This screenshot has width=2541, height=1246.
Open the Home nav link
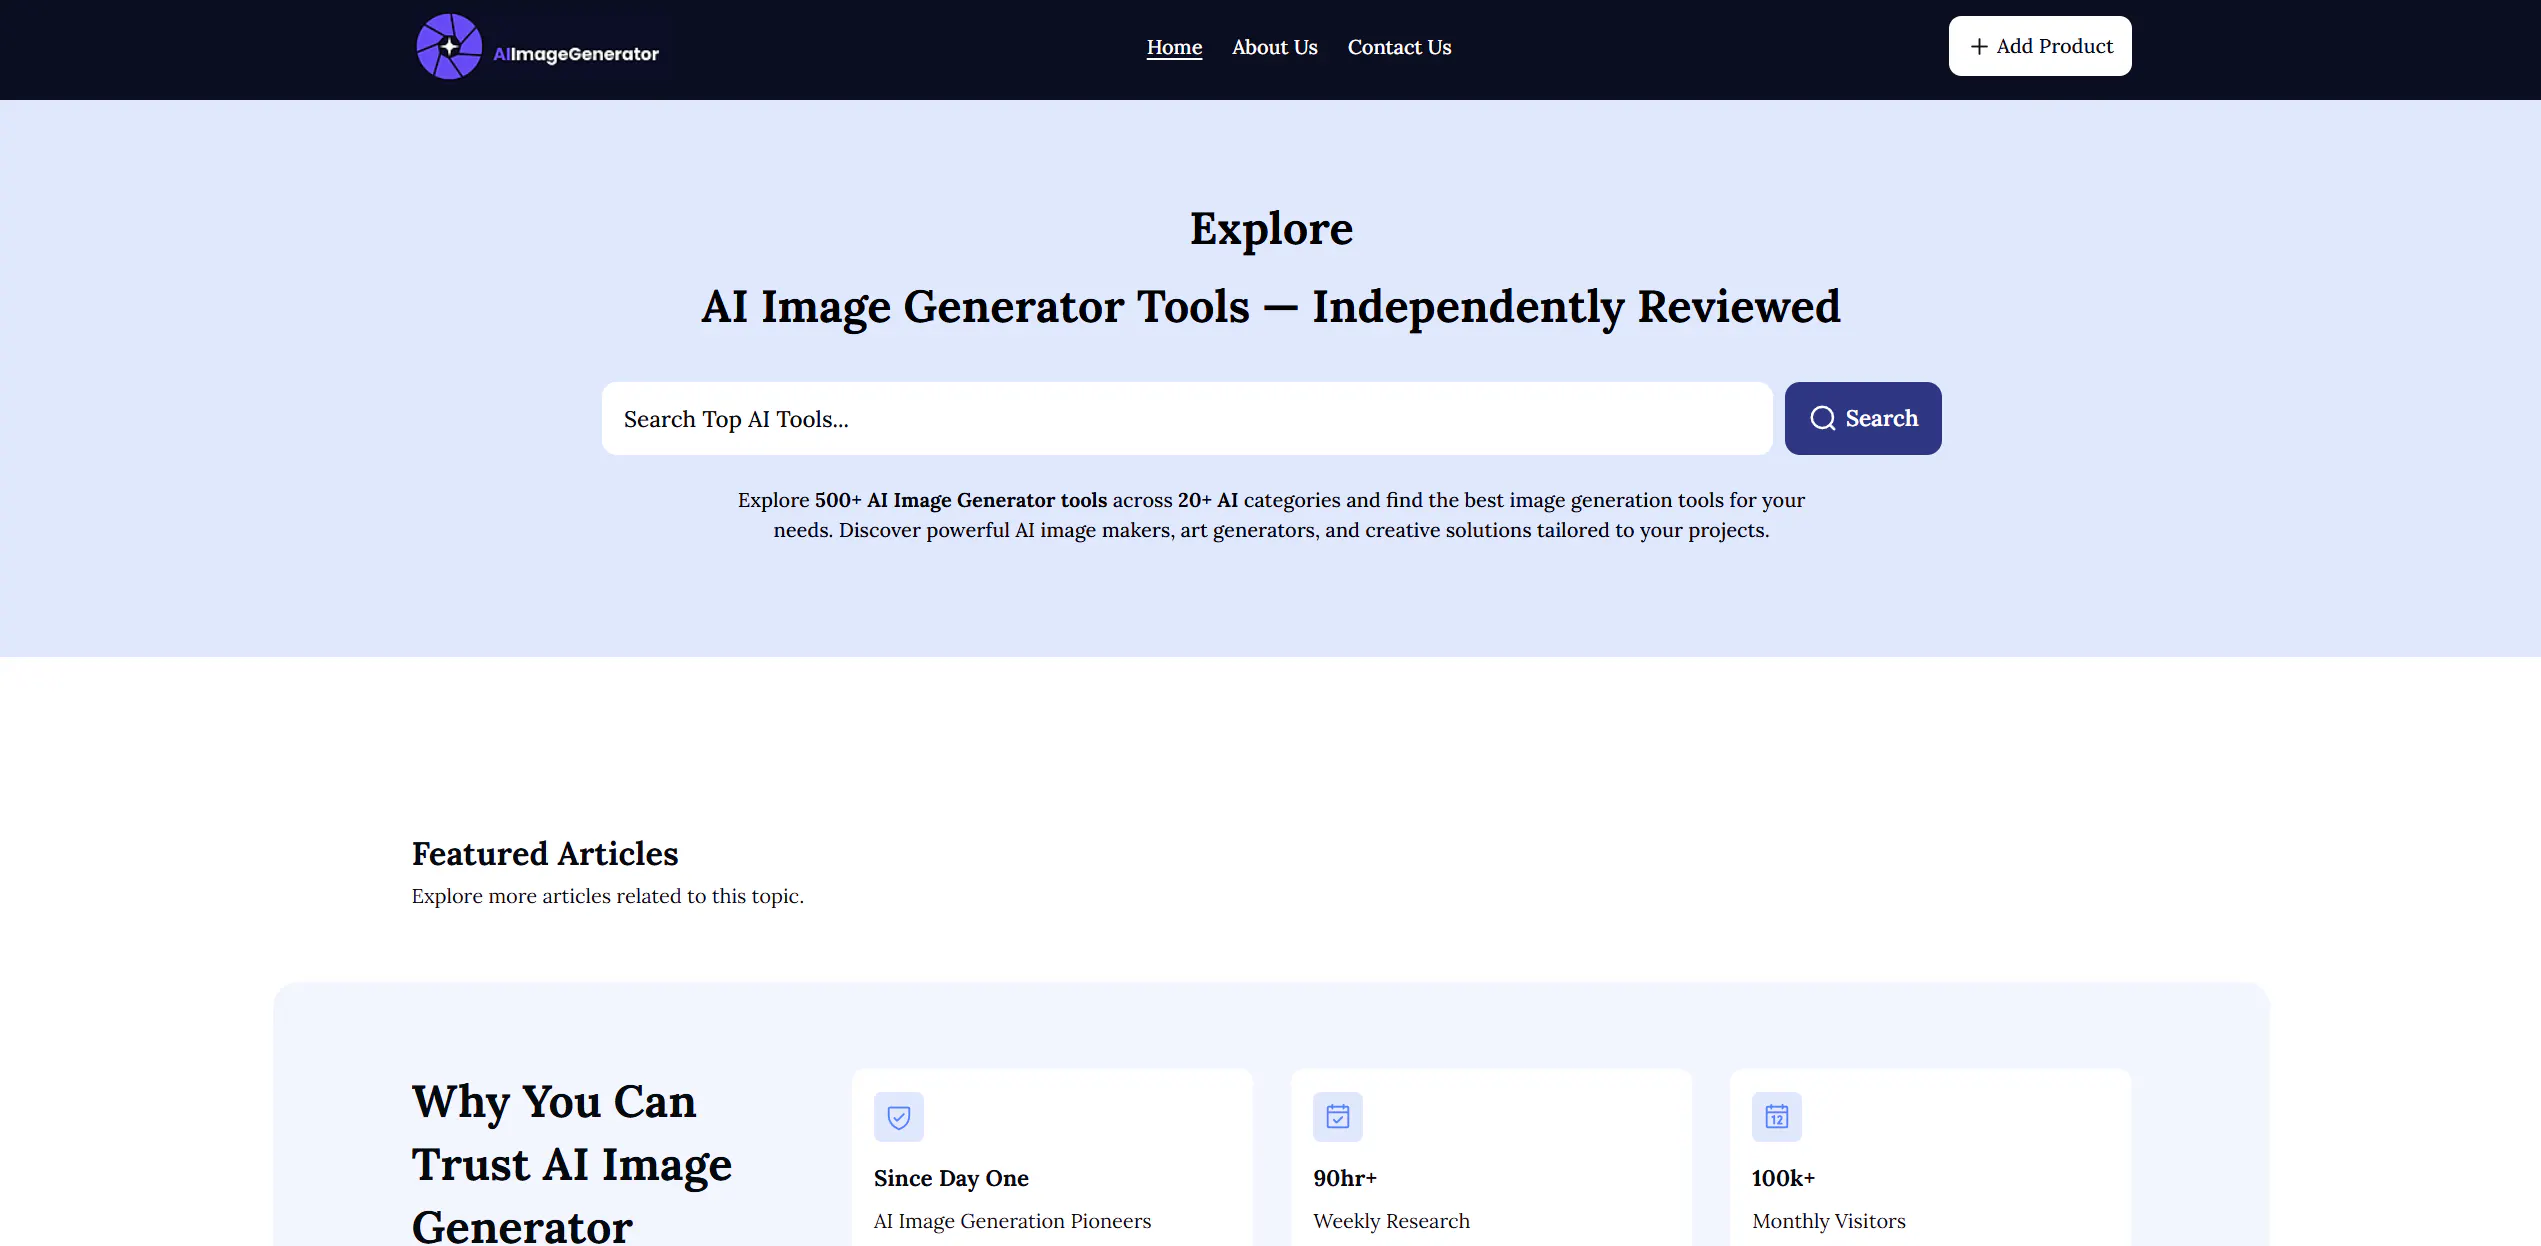1174,47
